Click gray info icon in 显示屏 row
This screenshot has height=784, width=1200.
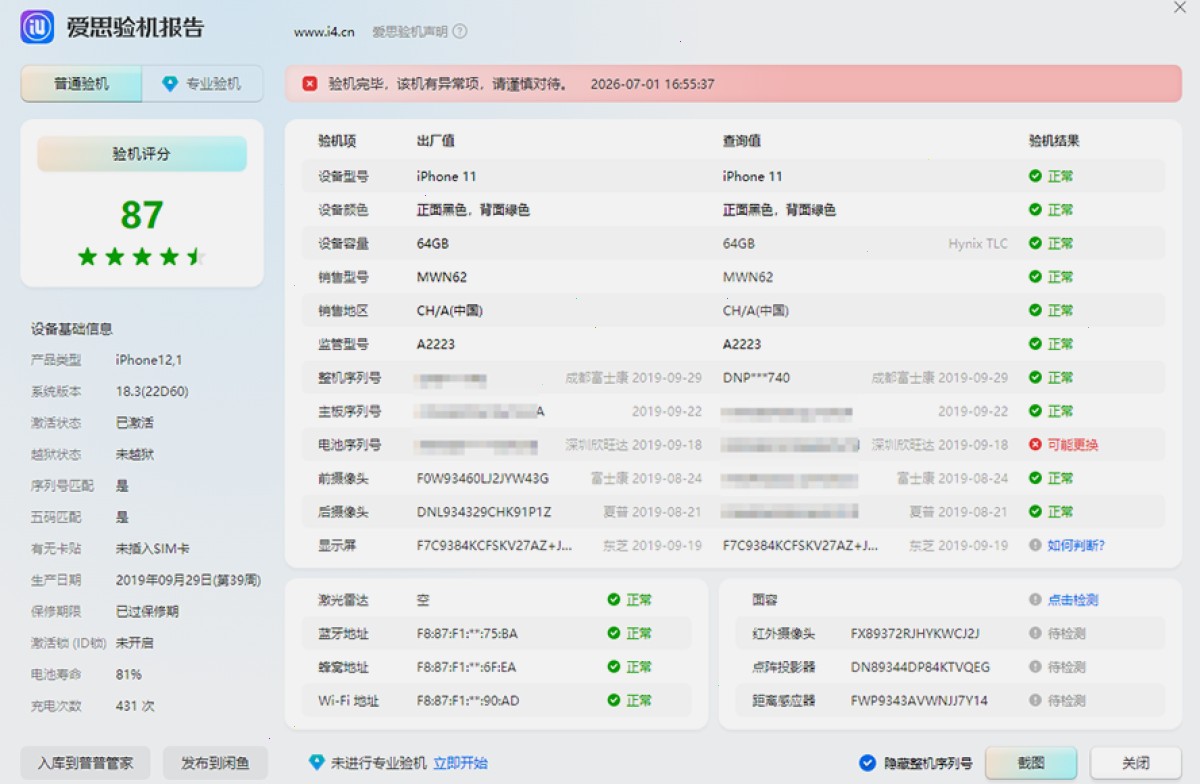pos(1035,545)
